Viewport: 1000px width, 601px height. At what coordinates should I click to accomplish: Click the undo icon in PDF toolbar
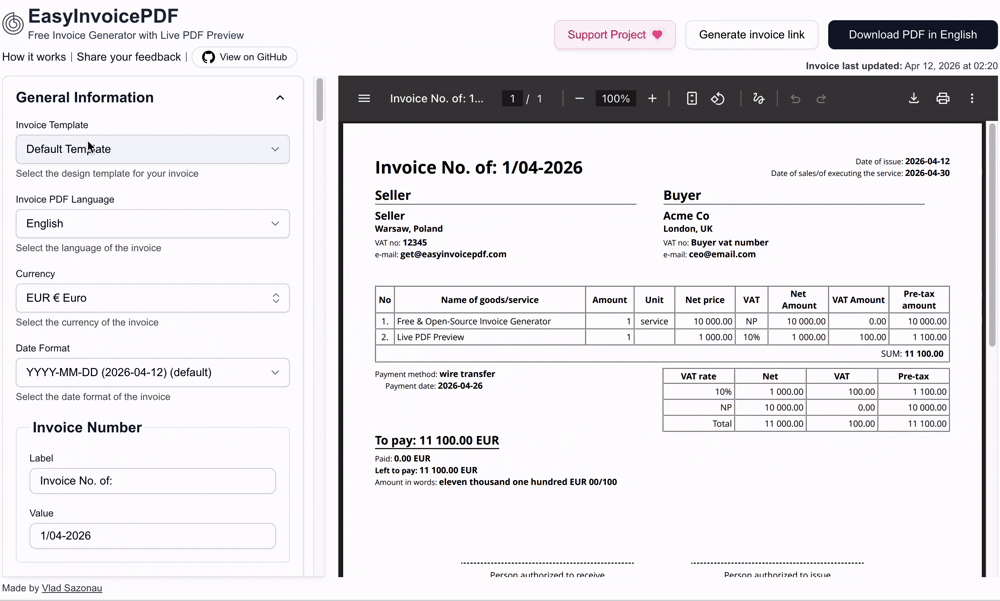[795, 98]
